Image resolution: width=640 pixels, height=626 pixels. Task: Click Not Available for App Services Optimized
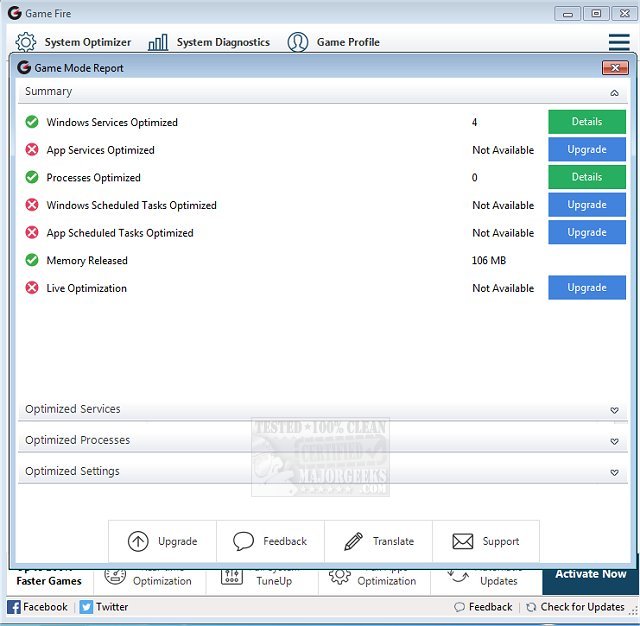click(x=503, y=150)
